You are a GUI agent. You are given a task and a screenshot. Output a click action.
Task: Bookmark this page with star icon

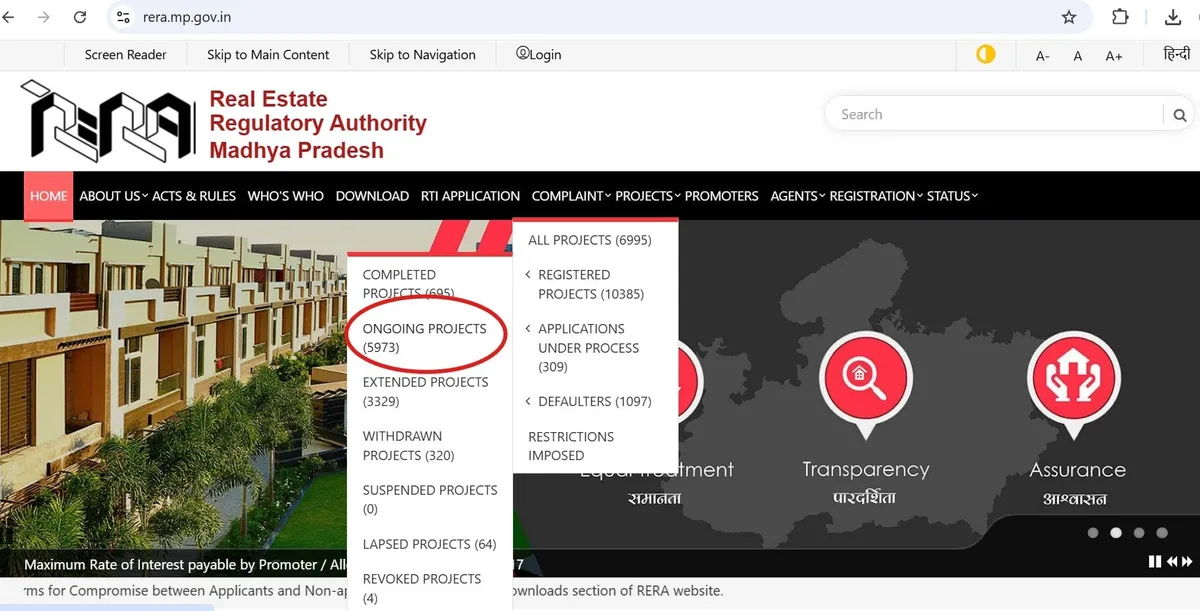click(x=1069, y=17)
